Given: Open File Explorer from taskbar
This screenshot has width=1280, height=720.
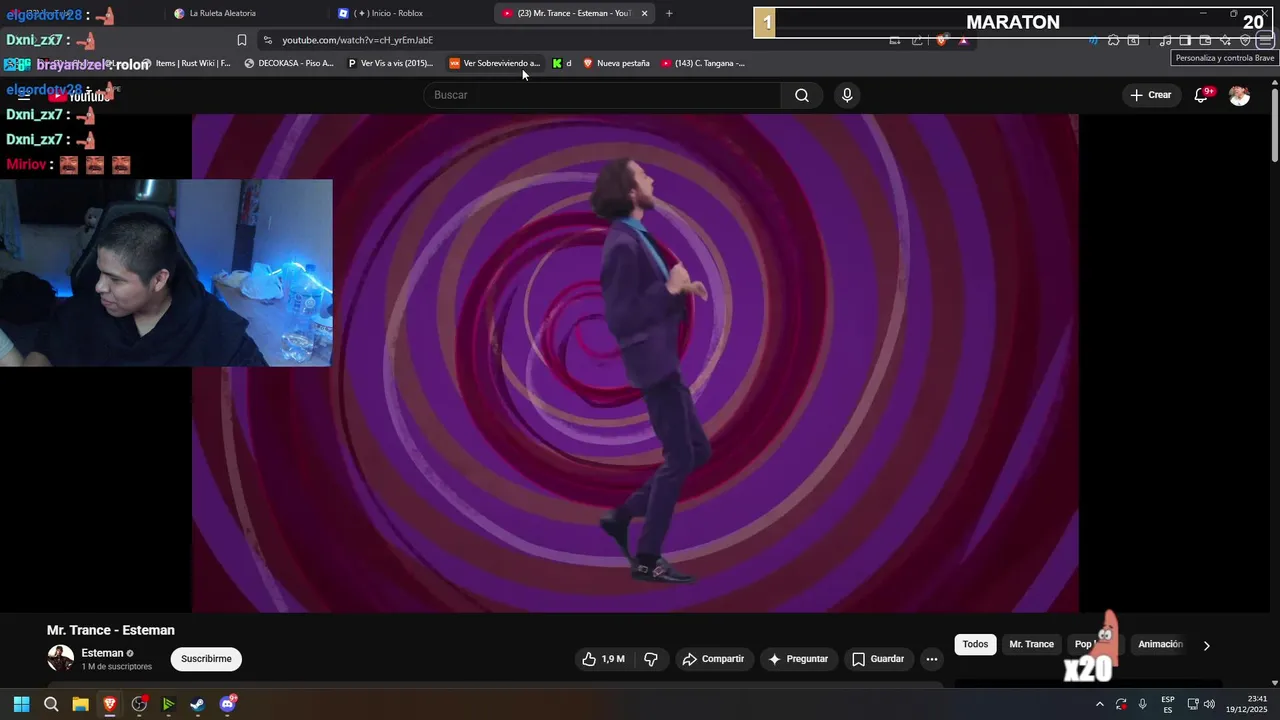Looking at the screenshot, I should [80, 704].
